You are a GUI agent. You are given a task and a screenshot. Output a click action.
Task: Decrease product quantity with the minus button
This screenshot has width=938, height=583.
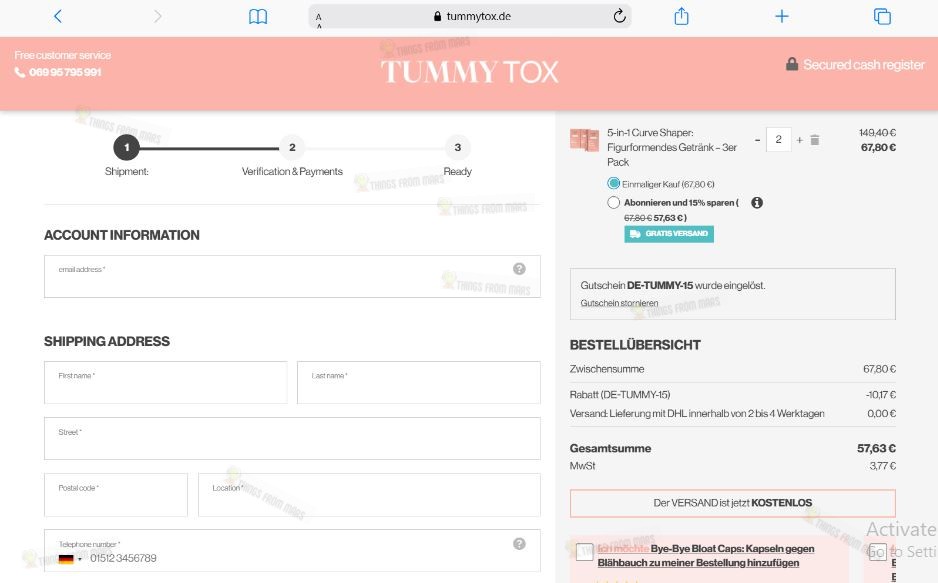point(757,140)
